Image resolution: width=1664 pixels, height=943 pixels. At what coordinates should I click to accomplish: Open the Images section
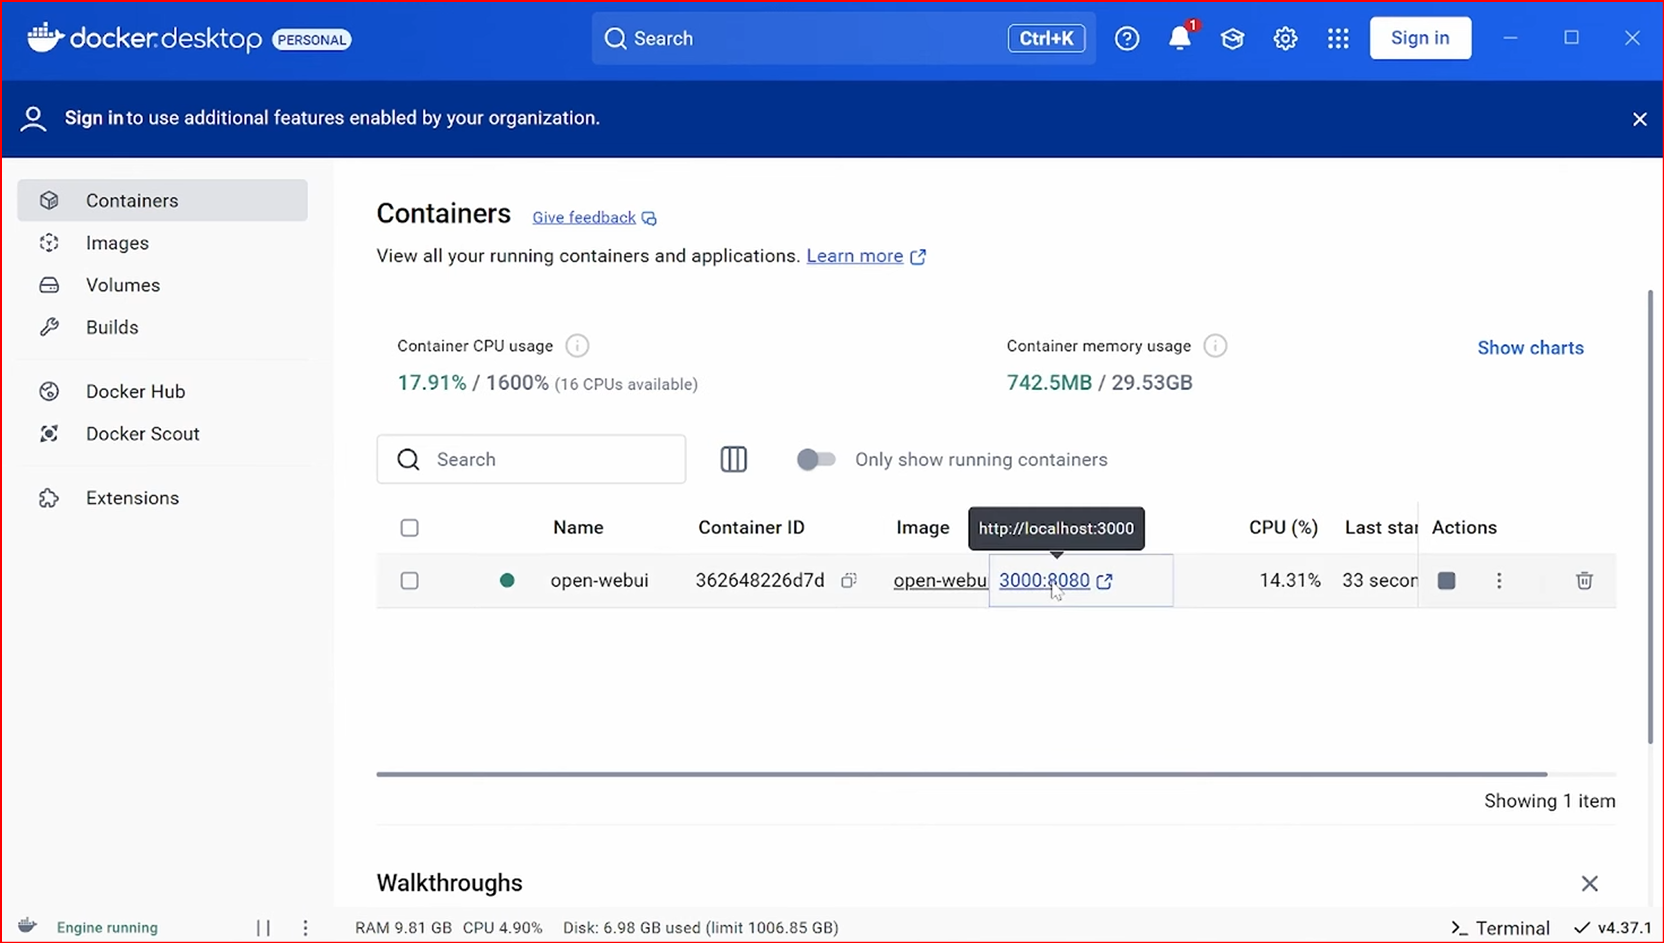pyautogui.click(x=162, y=243)
